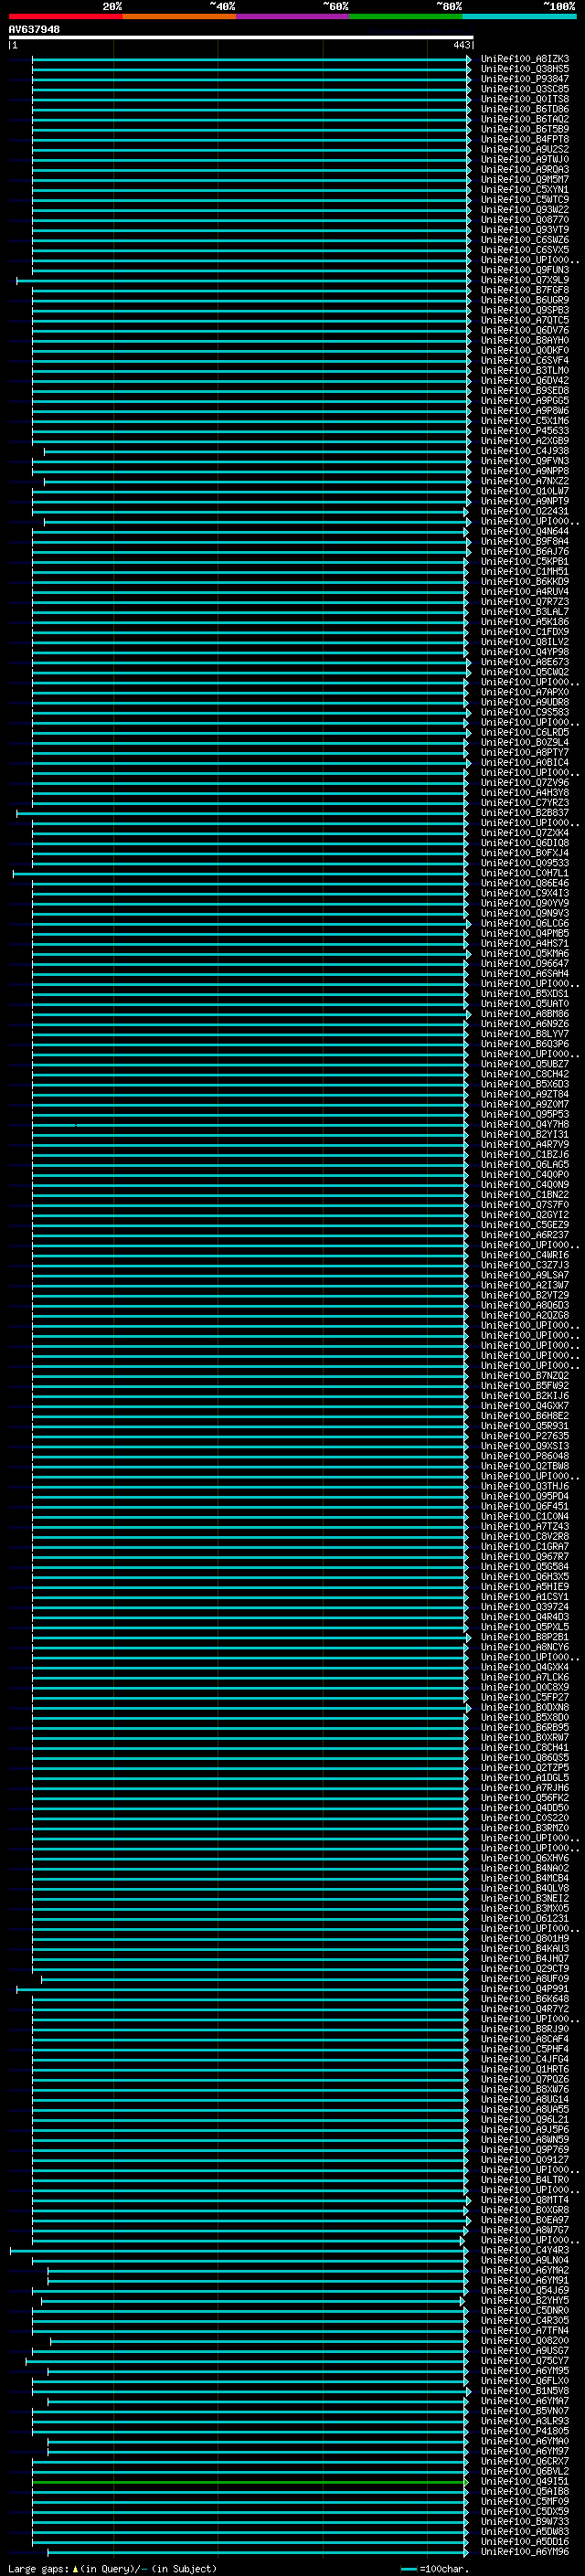
Task: Click hit UniRef100_P45633
Action: 525,431
